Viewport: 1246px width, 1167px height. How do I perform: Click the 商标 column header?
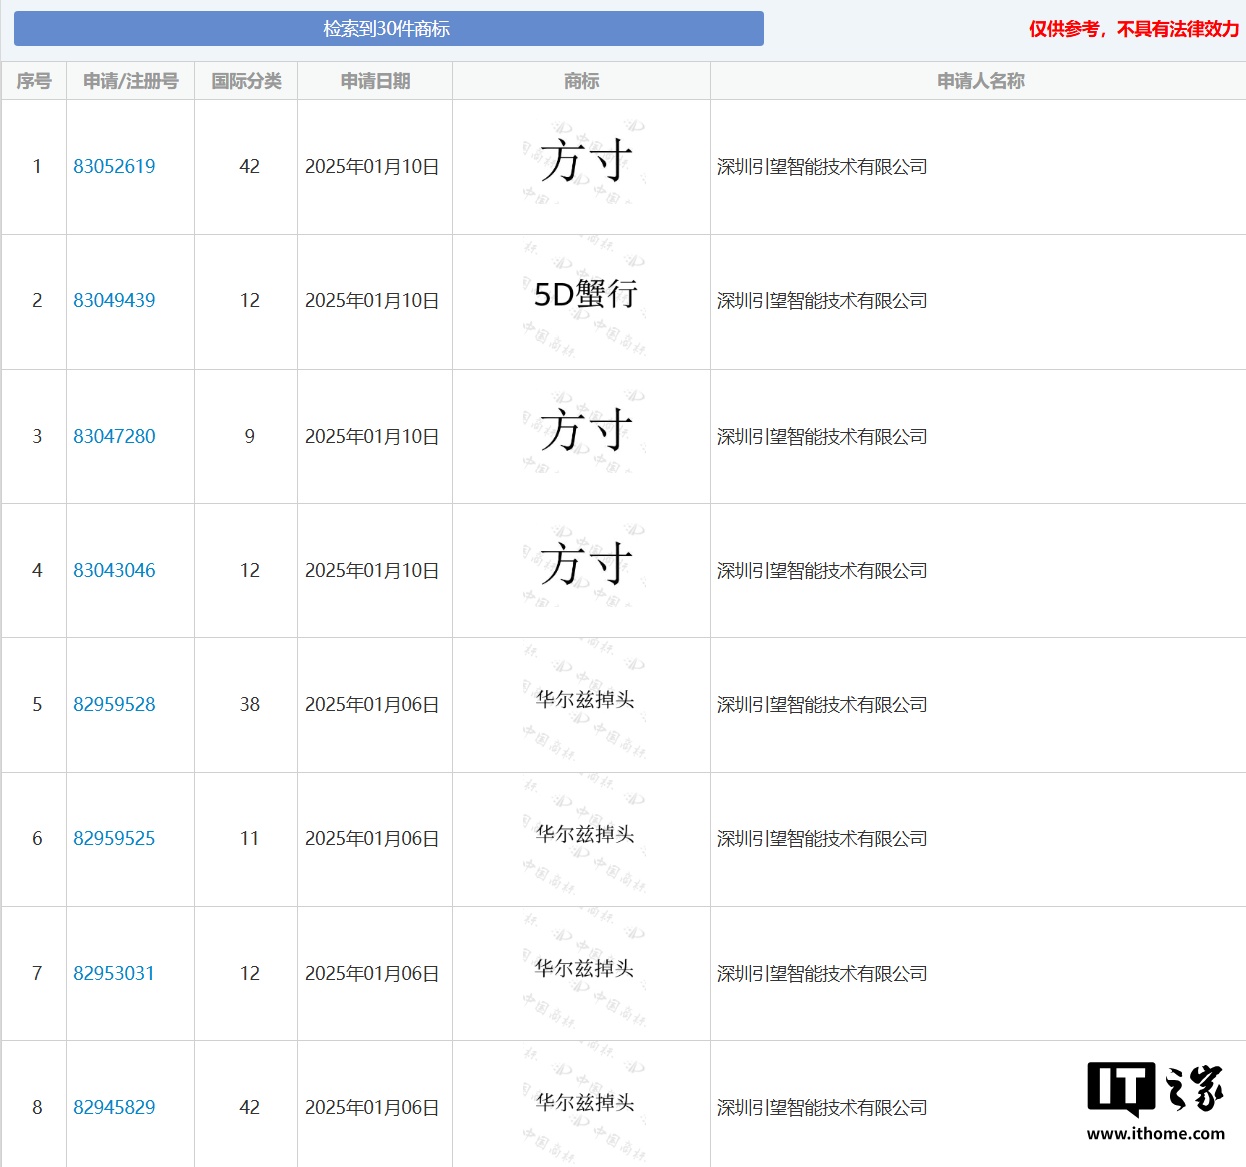pyautogui.click(x=581, y=81)
